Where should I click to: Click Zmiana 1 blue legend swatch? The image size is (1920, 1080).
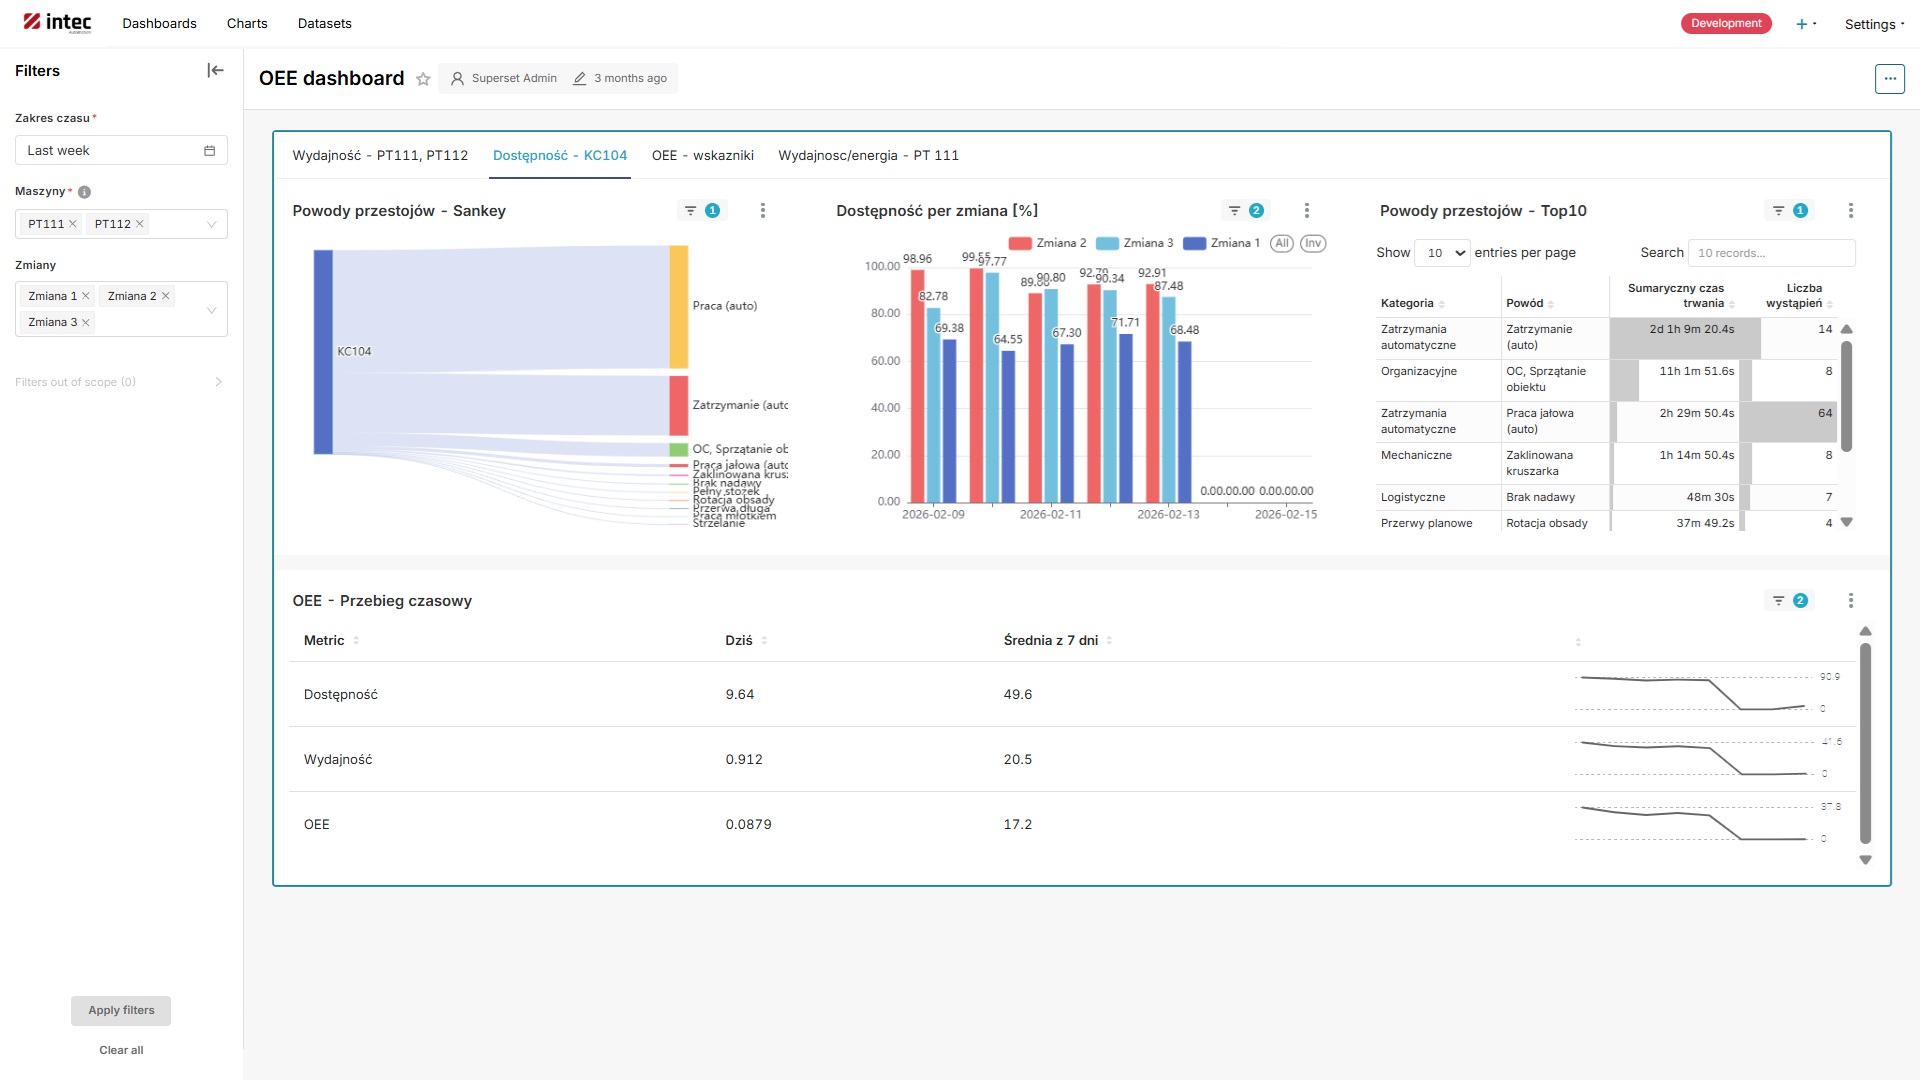1194,243
